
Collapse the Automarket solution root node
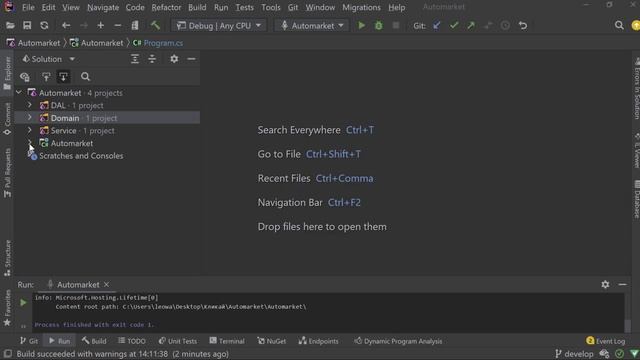coord(19,93)
